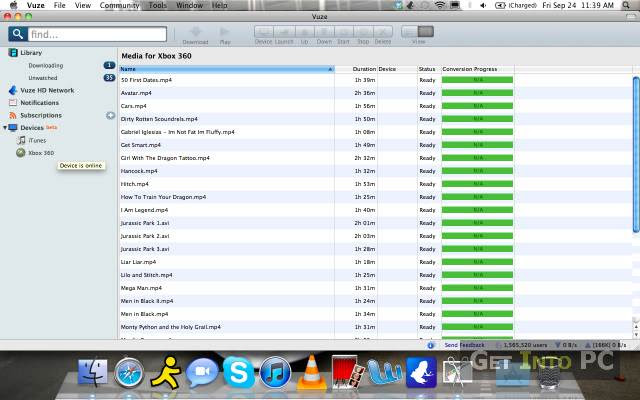640x400 pixels.
Task: Click the add subscription plus icon
Action: tap(110, 116)
